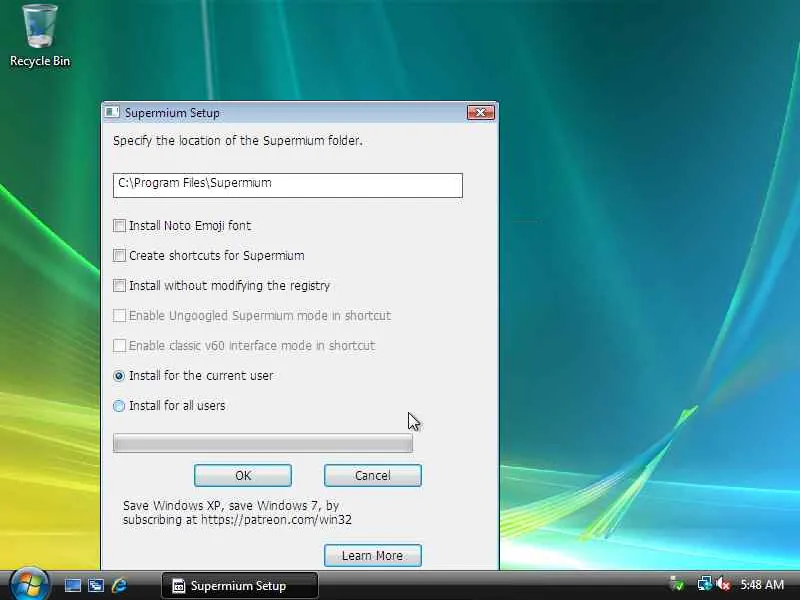
Task: Click the muted volume tray icon
Action: coord(723,584)
